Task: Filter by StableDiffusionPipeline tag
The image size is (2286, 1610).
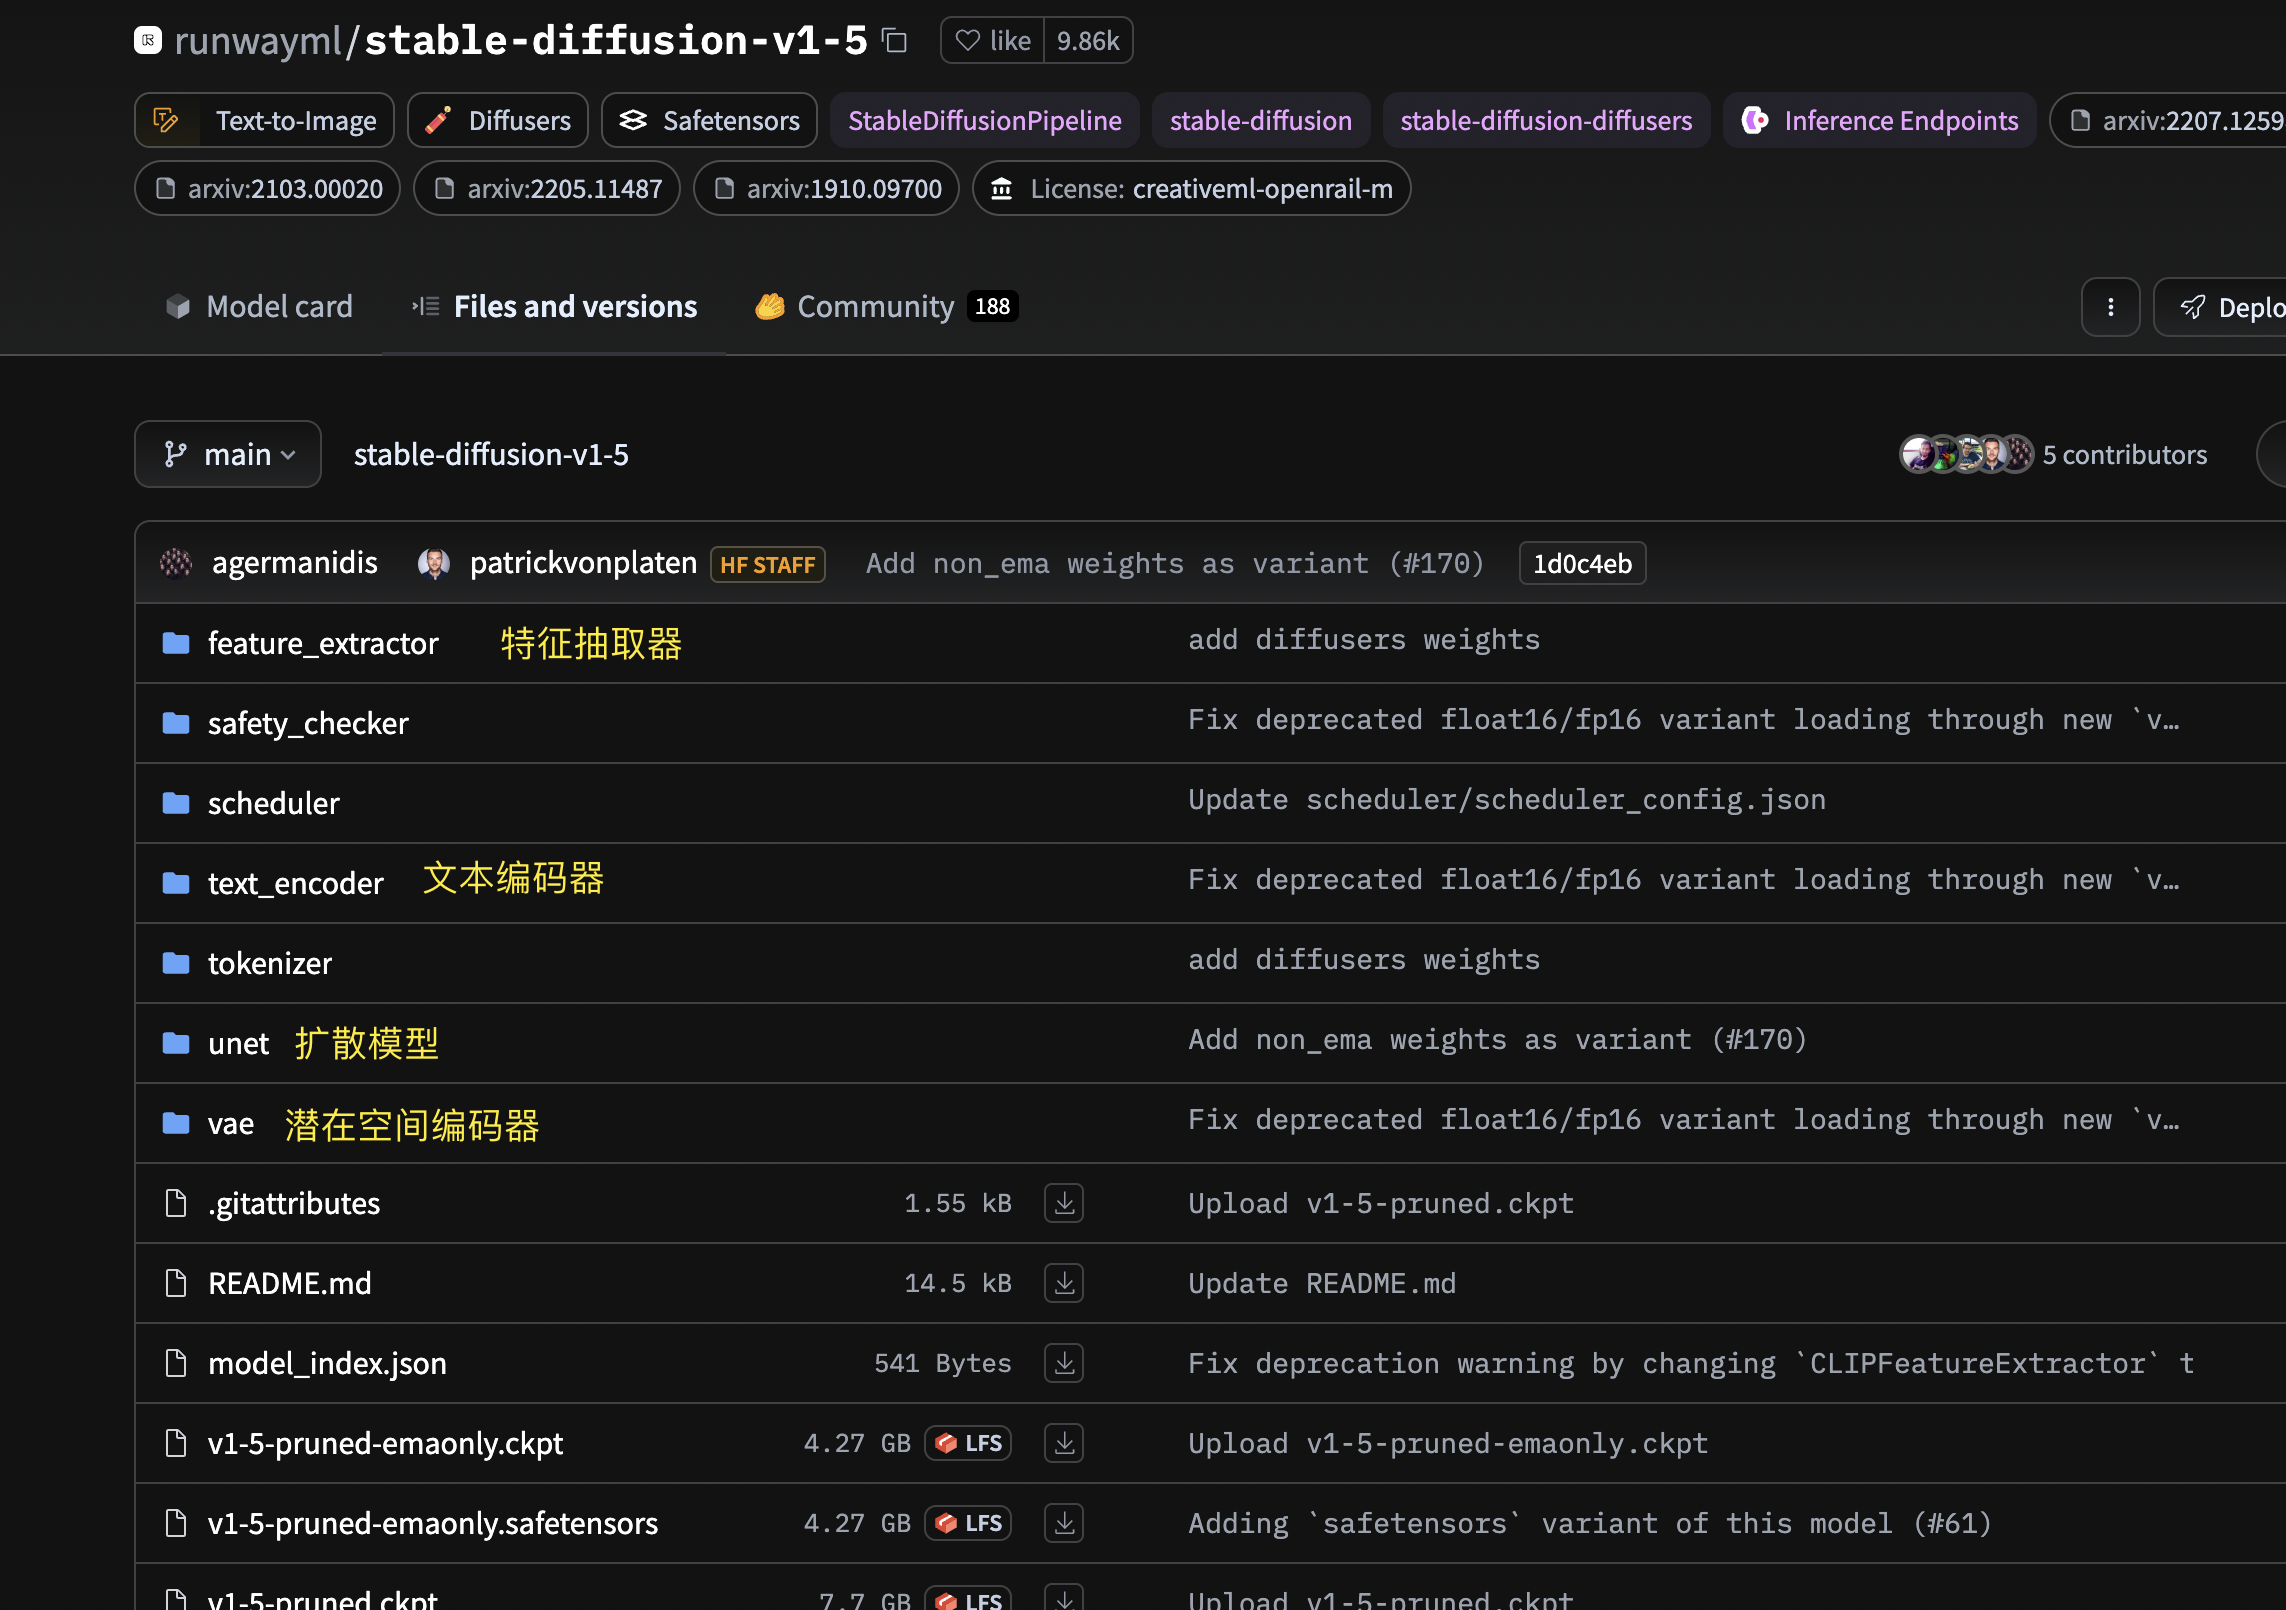Action: coord(984,120)
